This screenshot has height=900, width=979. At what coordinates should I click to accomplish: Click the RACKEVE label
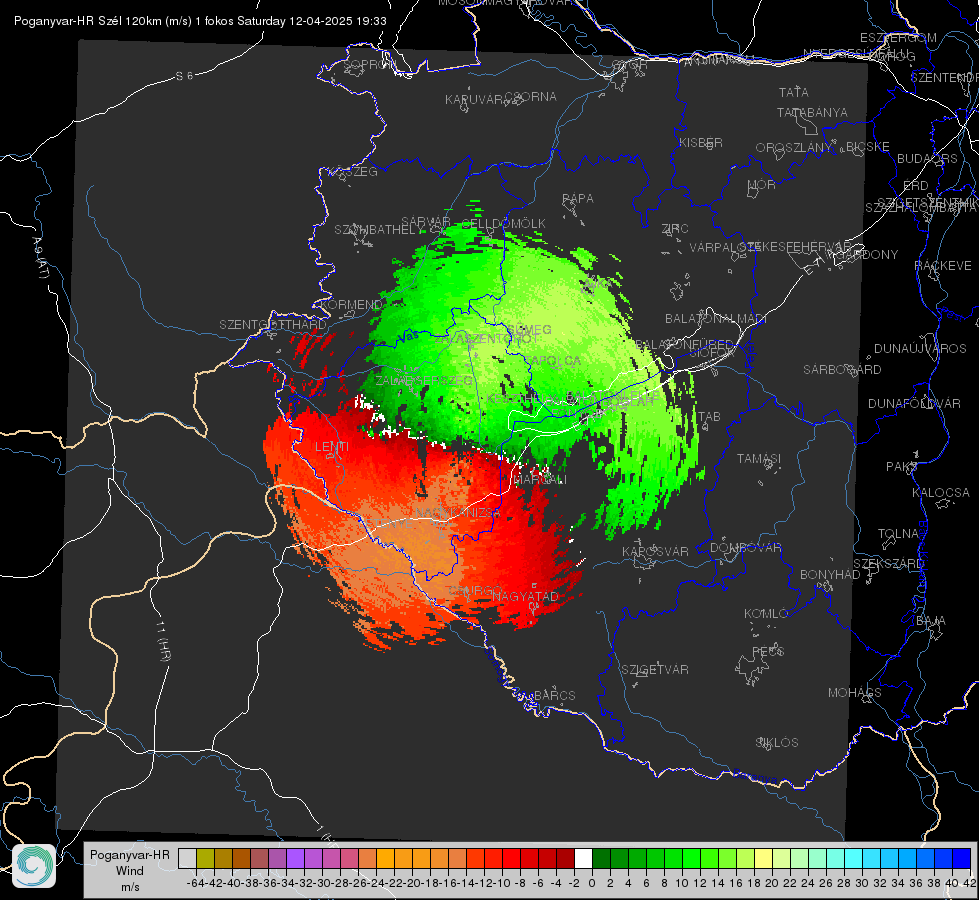(943, 266)
